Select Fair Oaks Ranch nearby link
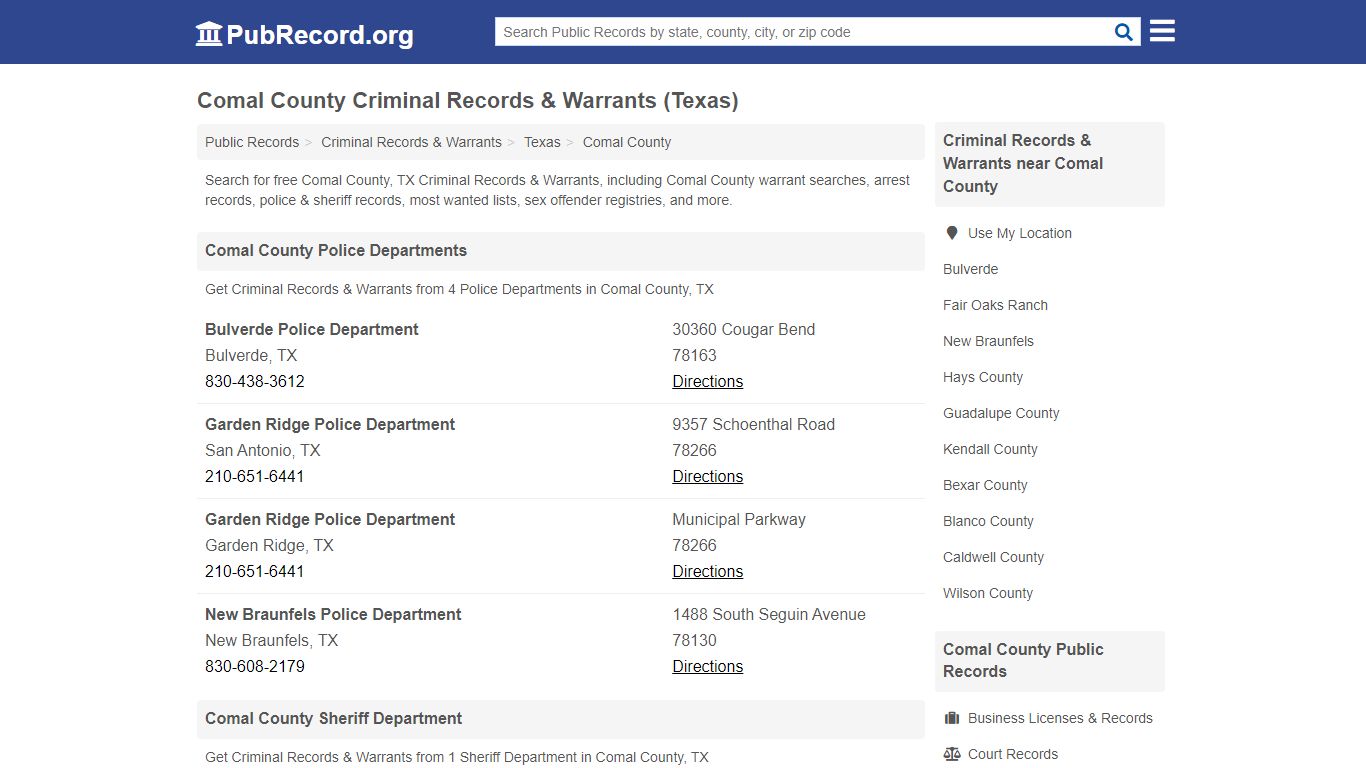 (995, 305)
